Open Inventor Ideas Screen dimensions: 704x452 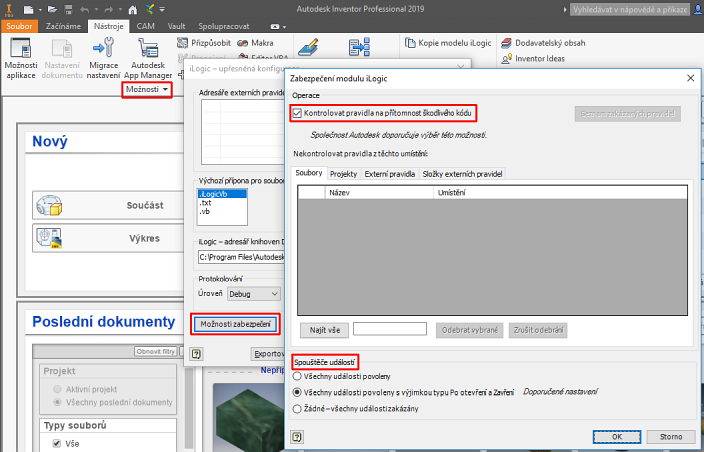click(x=533, y=58)
